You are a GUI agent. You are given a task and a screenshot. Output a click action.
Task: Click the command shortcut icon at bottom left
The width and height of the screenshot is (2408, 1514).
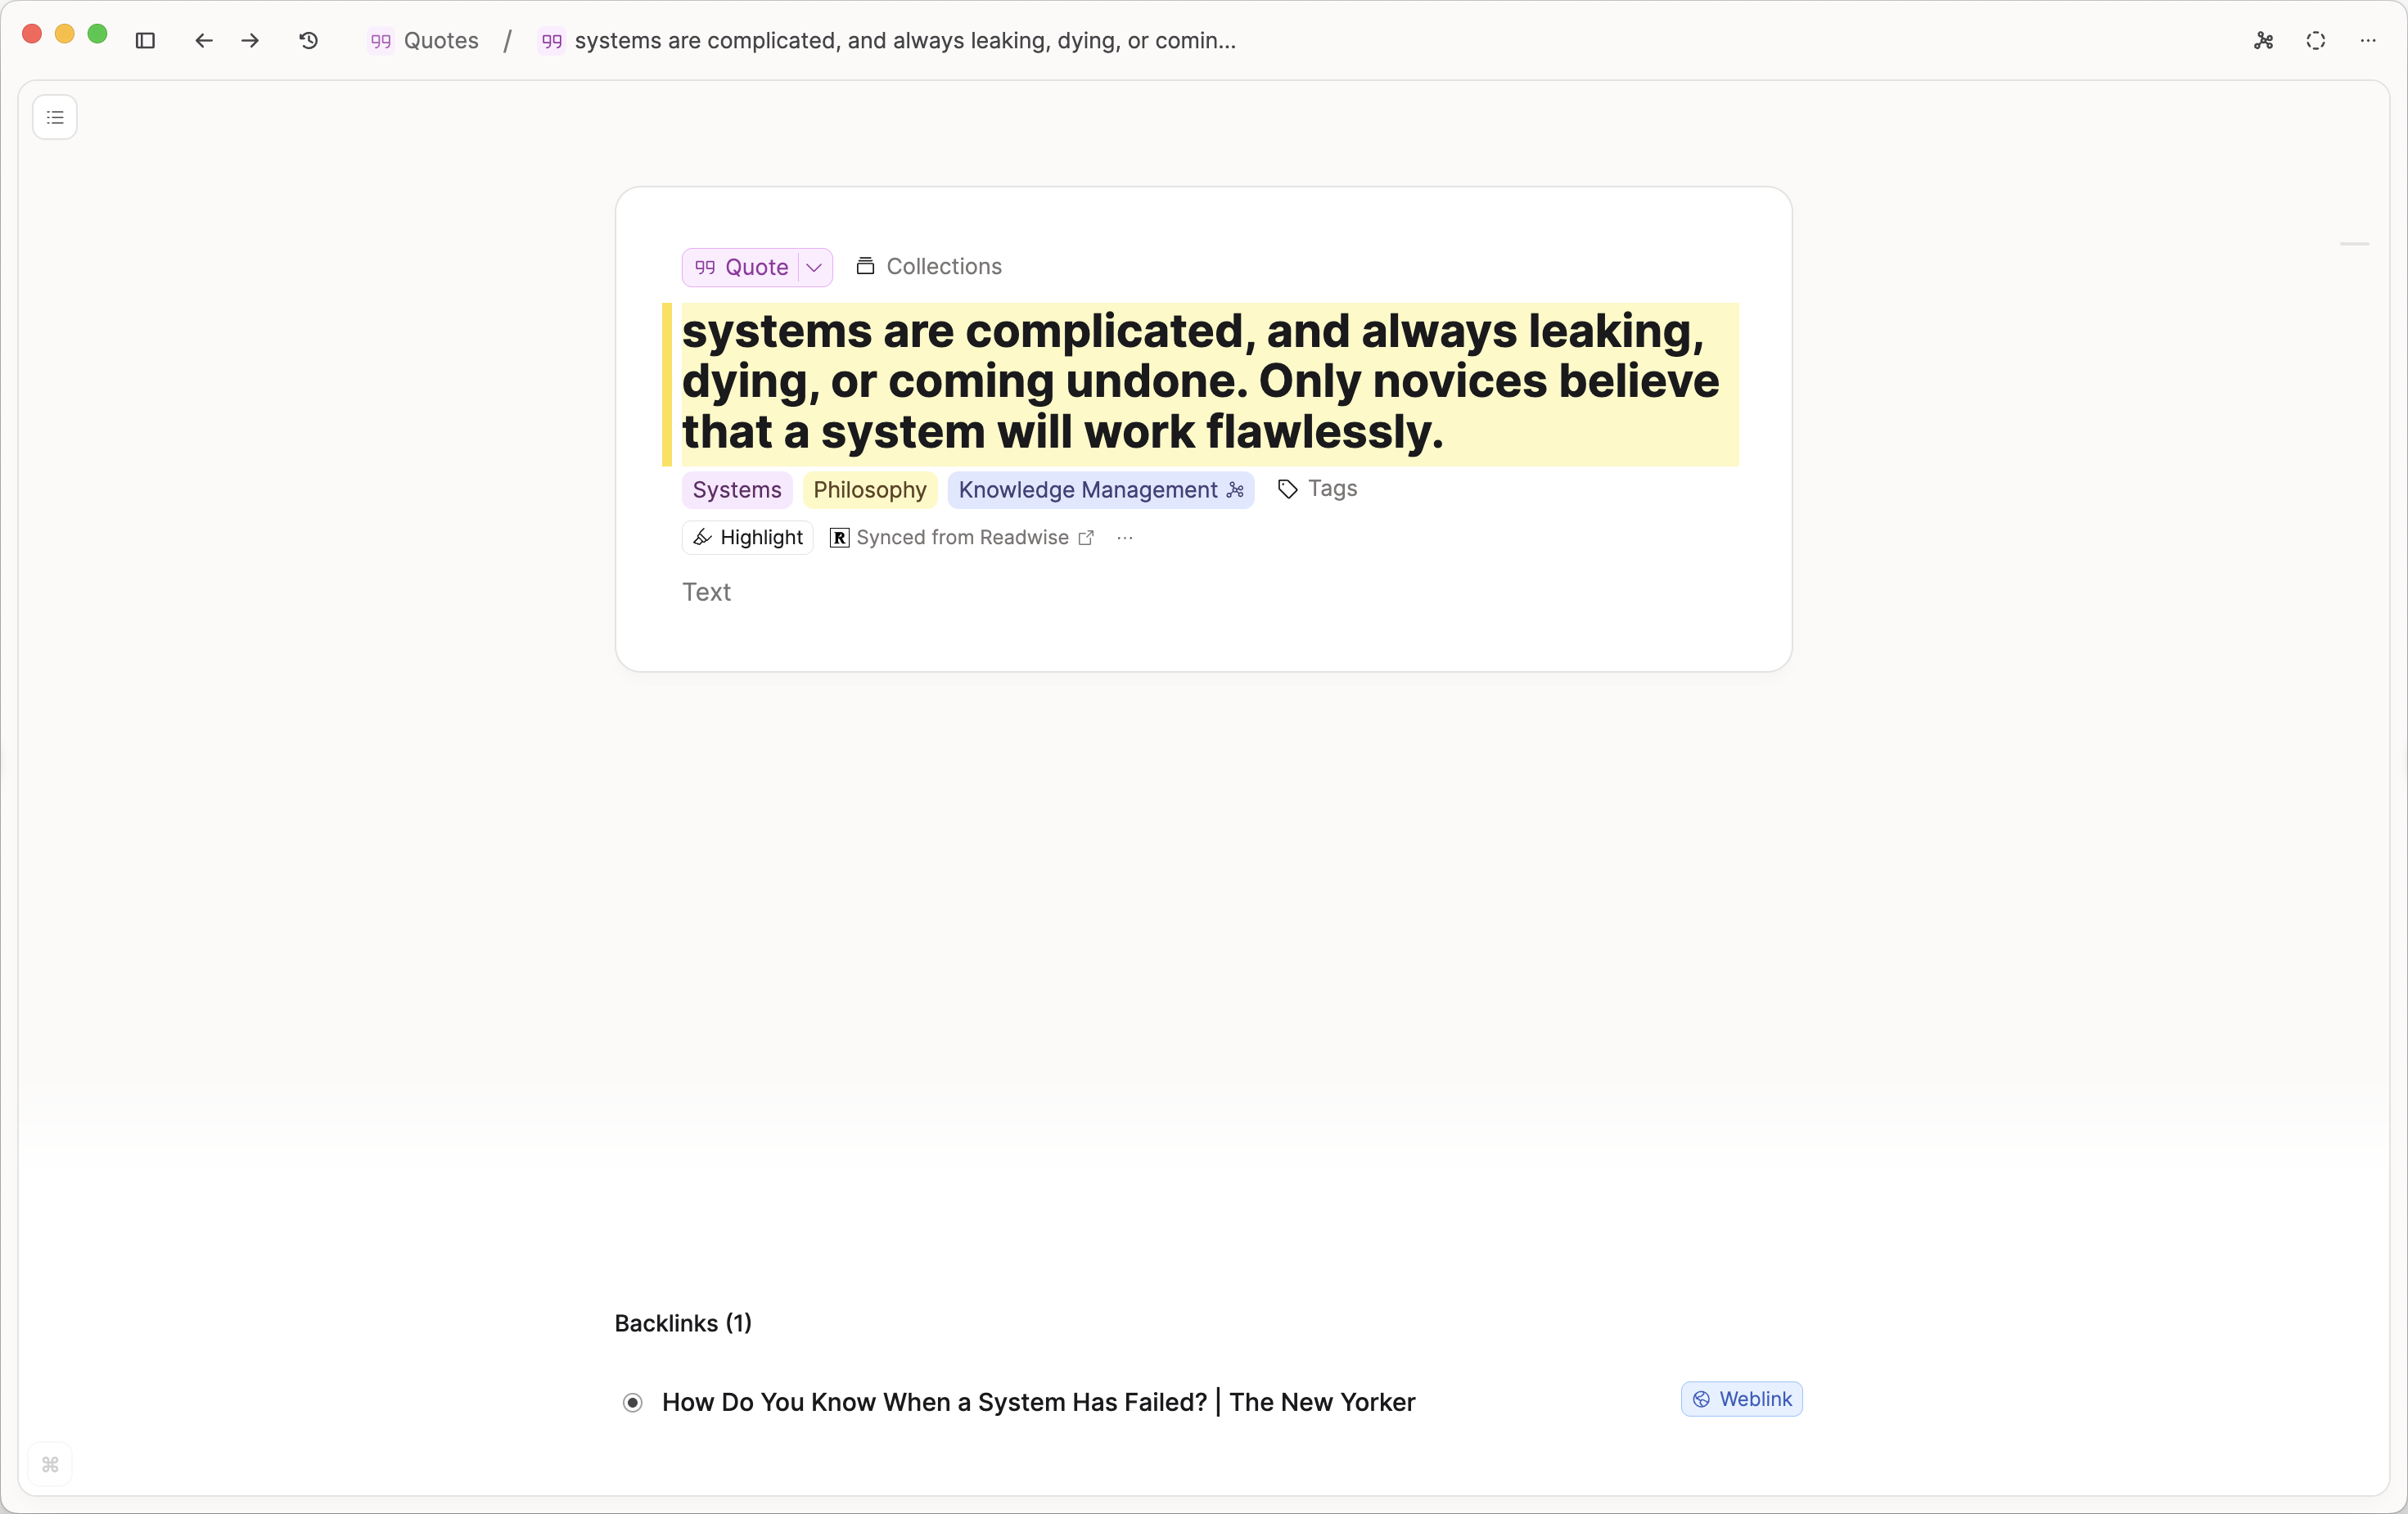click(x=50, y=1464)
